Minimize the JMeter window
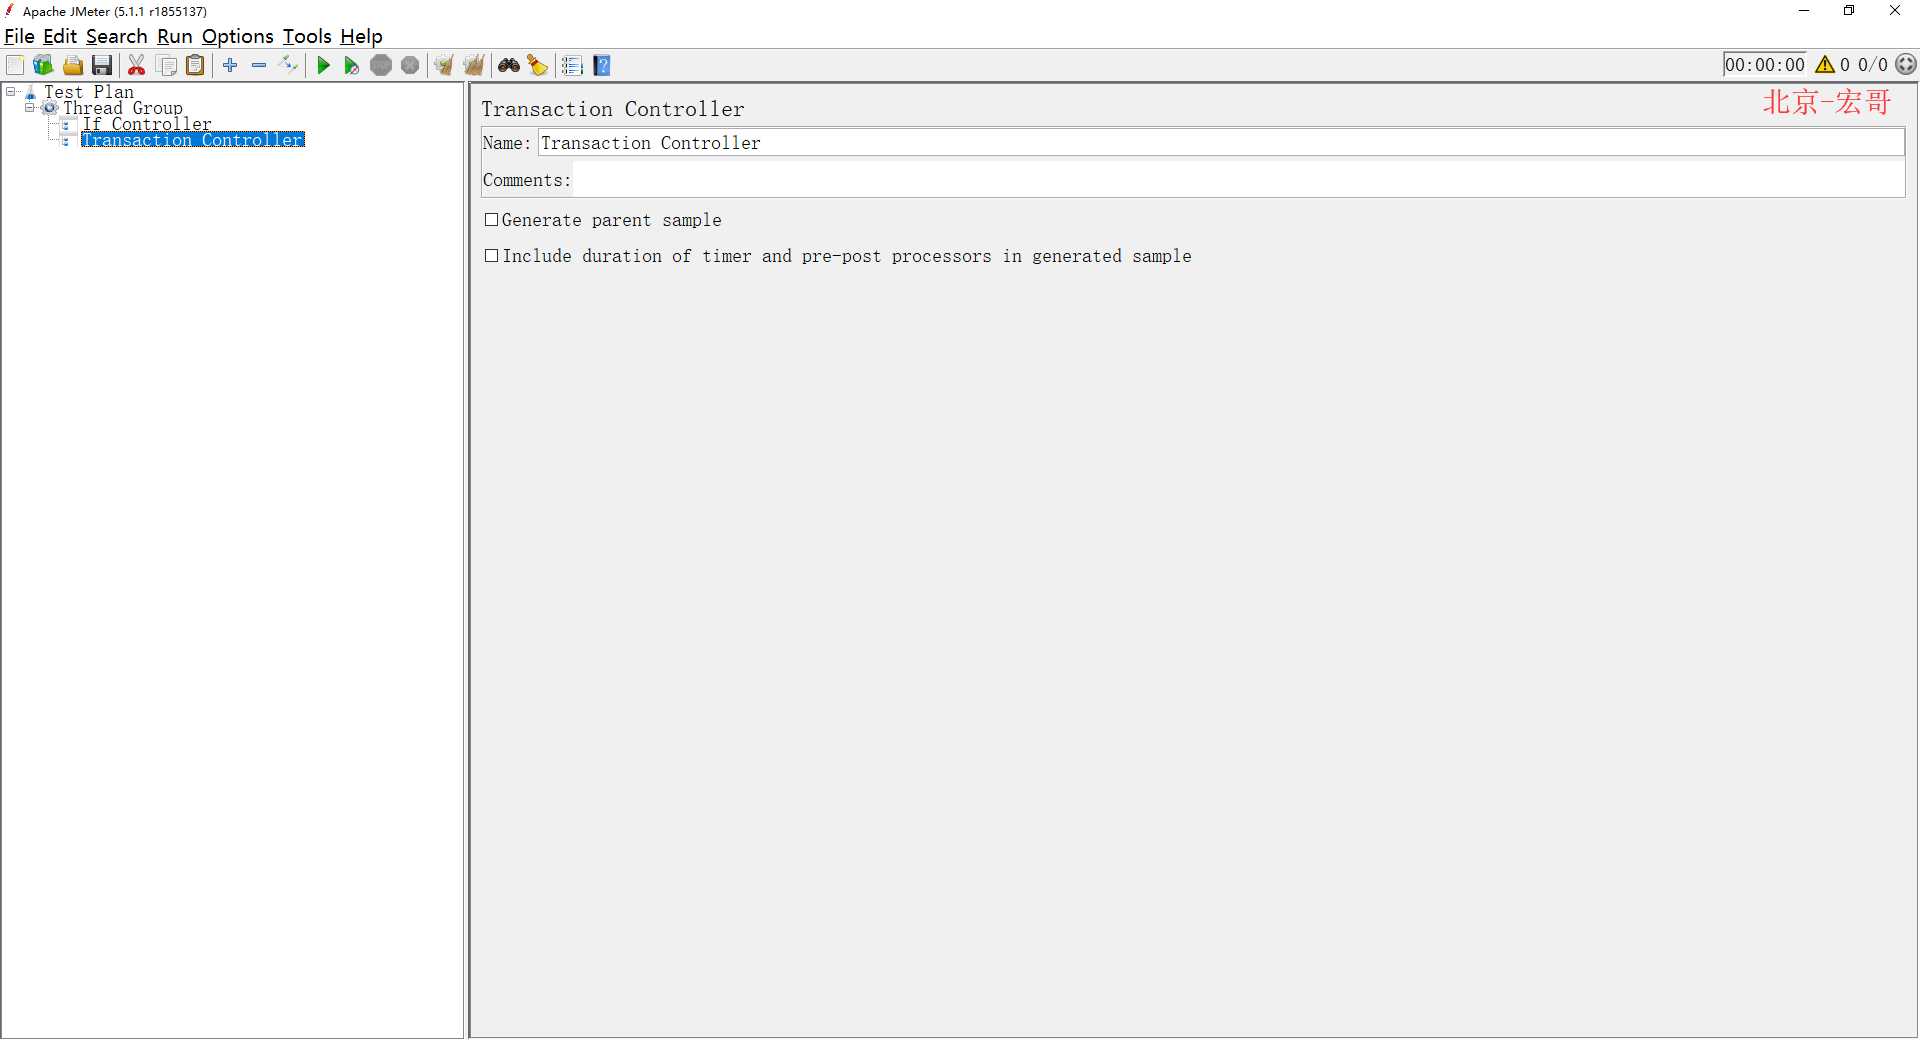The height and width of the screenshot is (1040, 1920). (1804, 11)
